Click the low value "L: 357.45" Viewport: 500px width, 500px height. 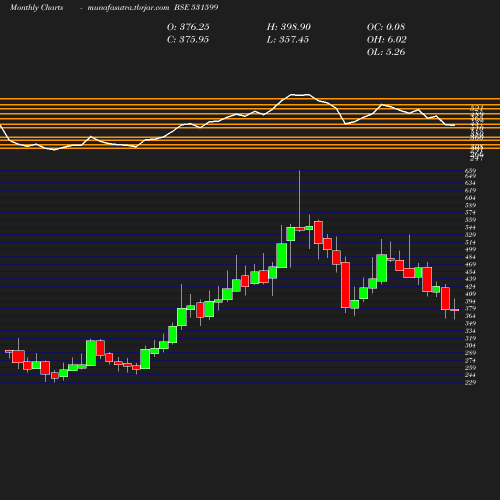pyautogui.click(x=288, y=40)
